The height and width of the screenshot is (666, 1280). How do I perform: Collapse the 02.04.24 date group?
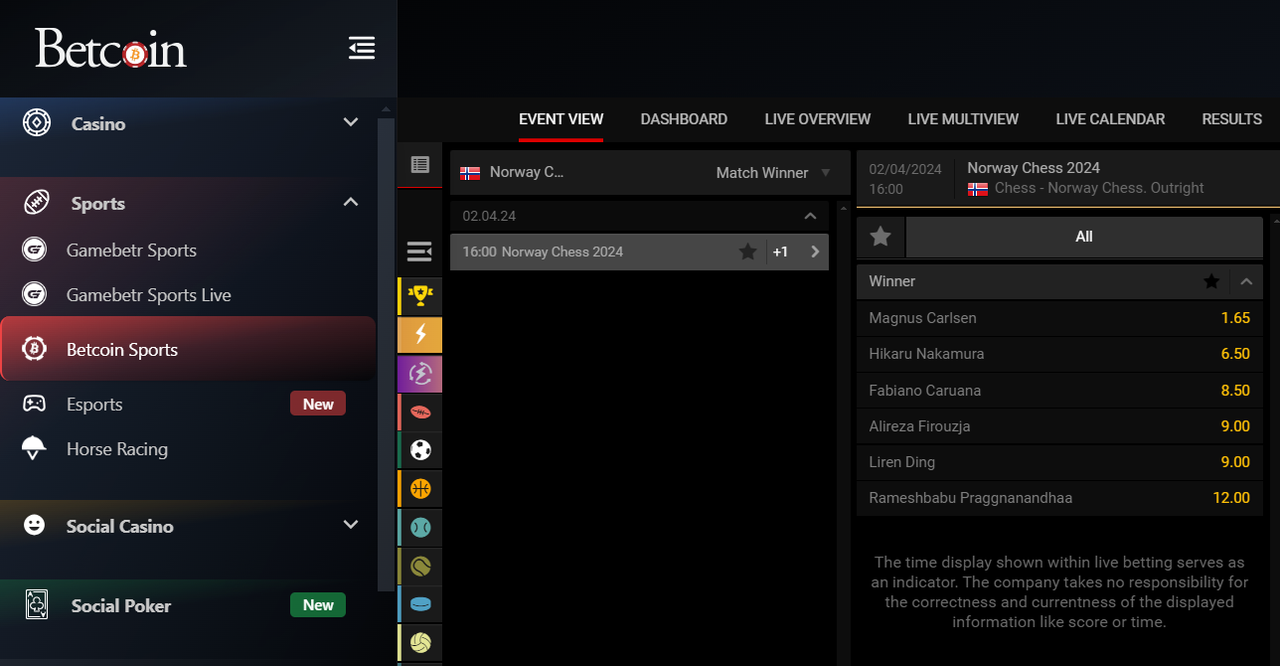tap(809, 216)
